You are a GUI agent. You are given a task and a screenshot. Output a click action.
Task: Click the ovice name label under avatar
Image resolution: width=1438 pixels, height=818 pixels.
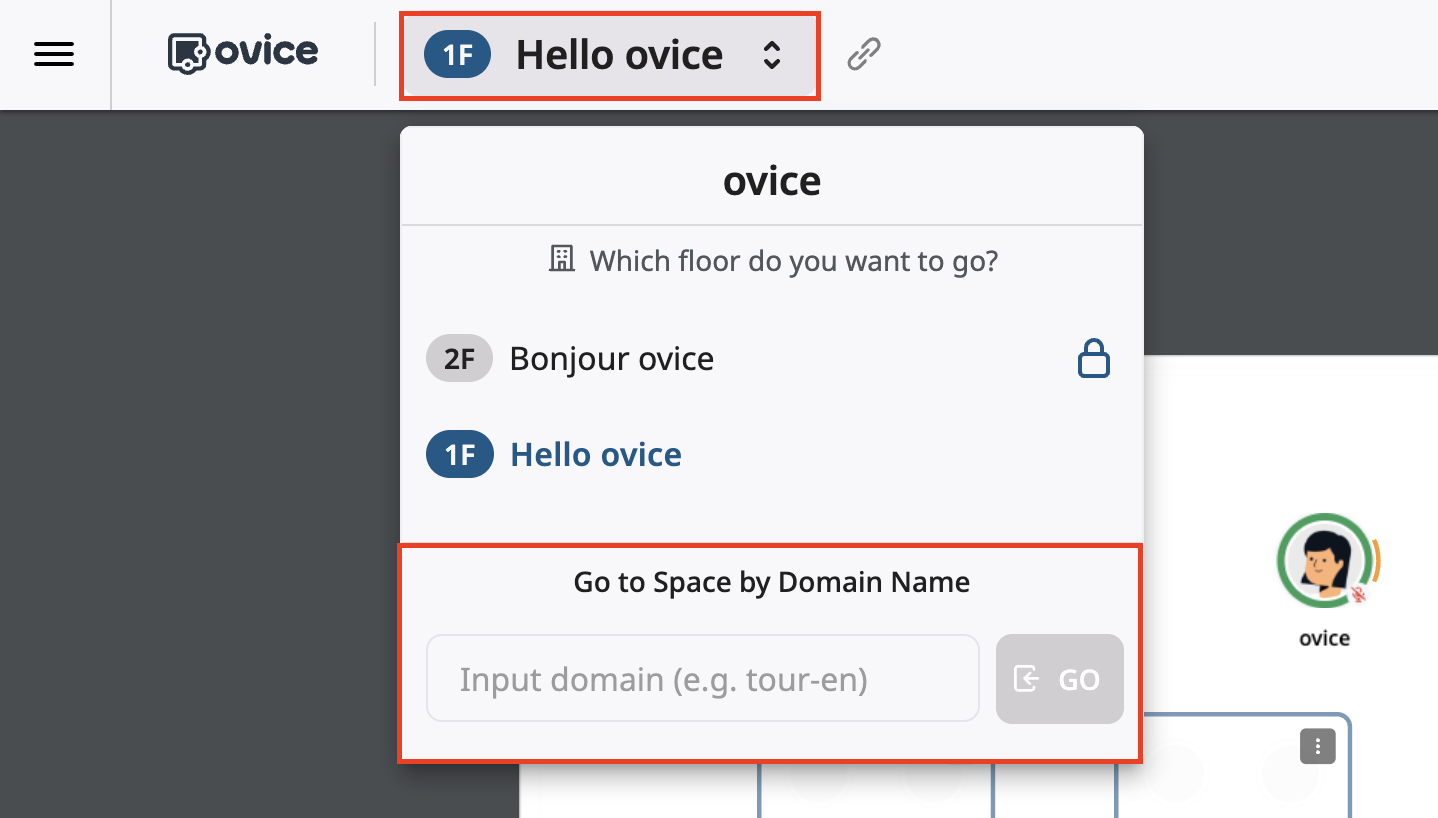(1324, 638)
